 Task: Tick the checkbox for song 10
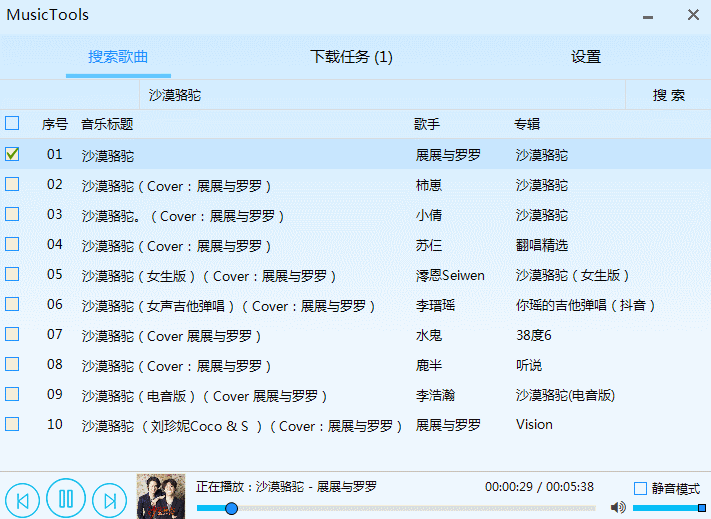click(12, 424)
